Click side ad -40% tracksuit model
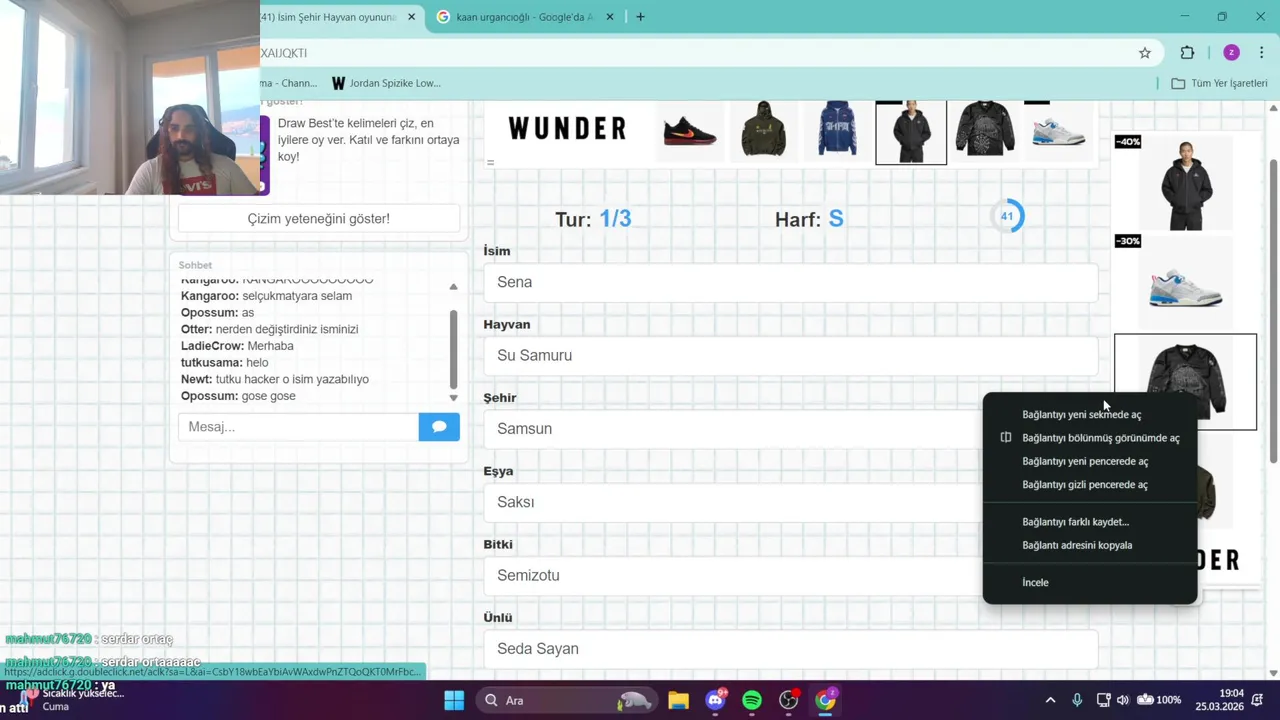Screen dimensions: 1280x720 coord(1185,182)
